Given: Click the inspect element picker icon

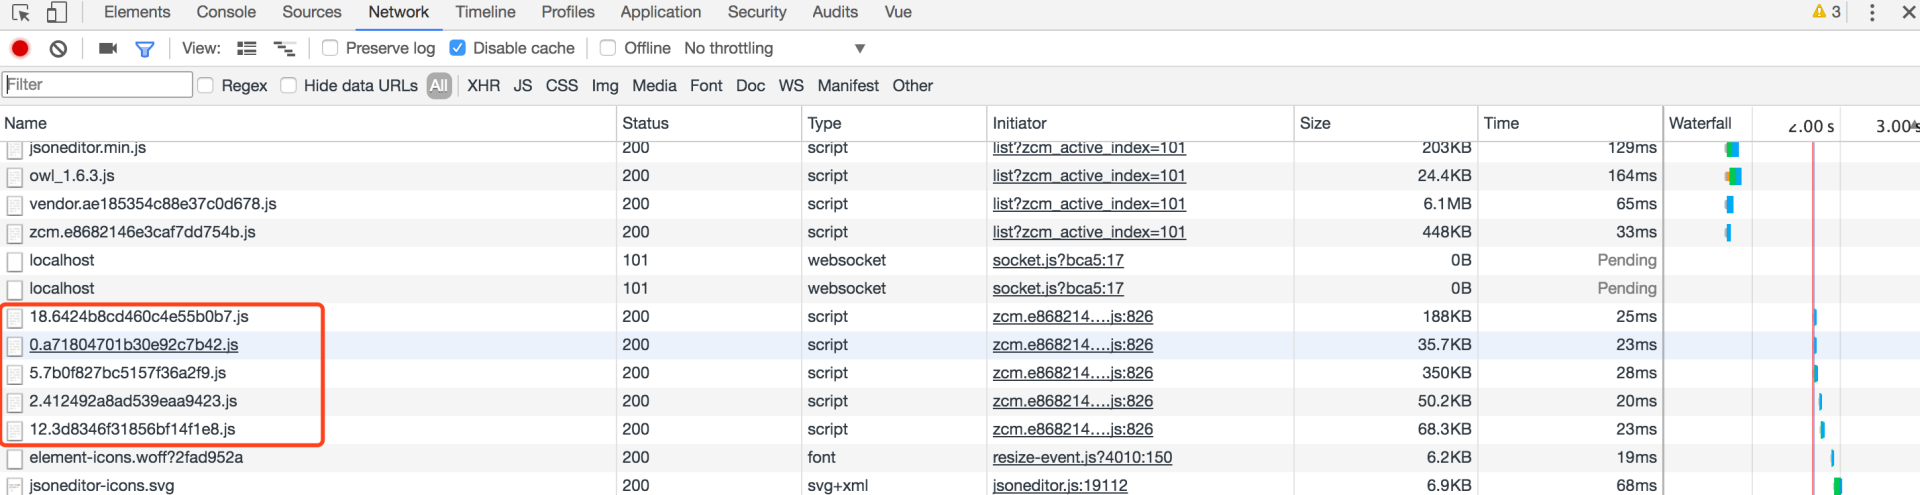Looking at the screenshot, I should 20,13.
